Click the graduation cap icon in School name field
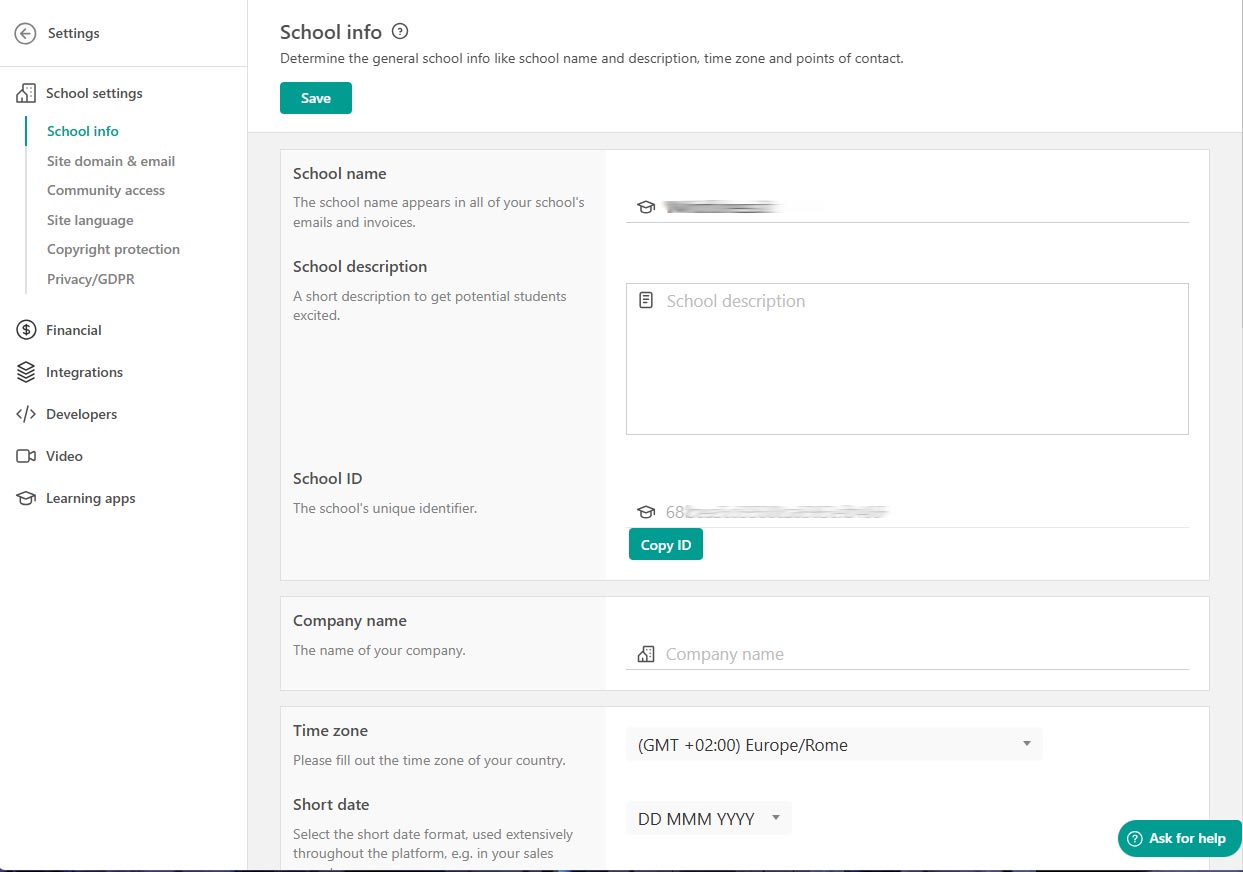The image size is (1243, 872). pyautogui.click(x=646, y=206)
